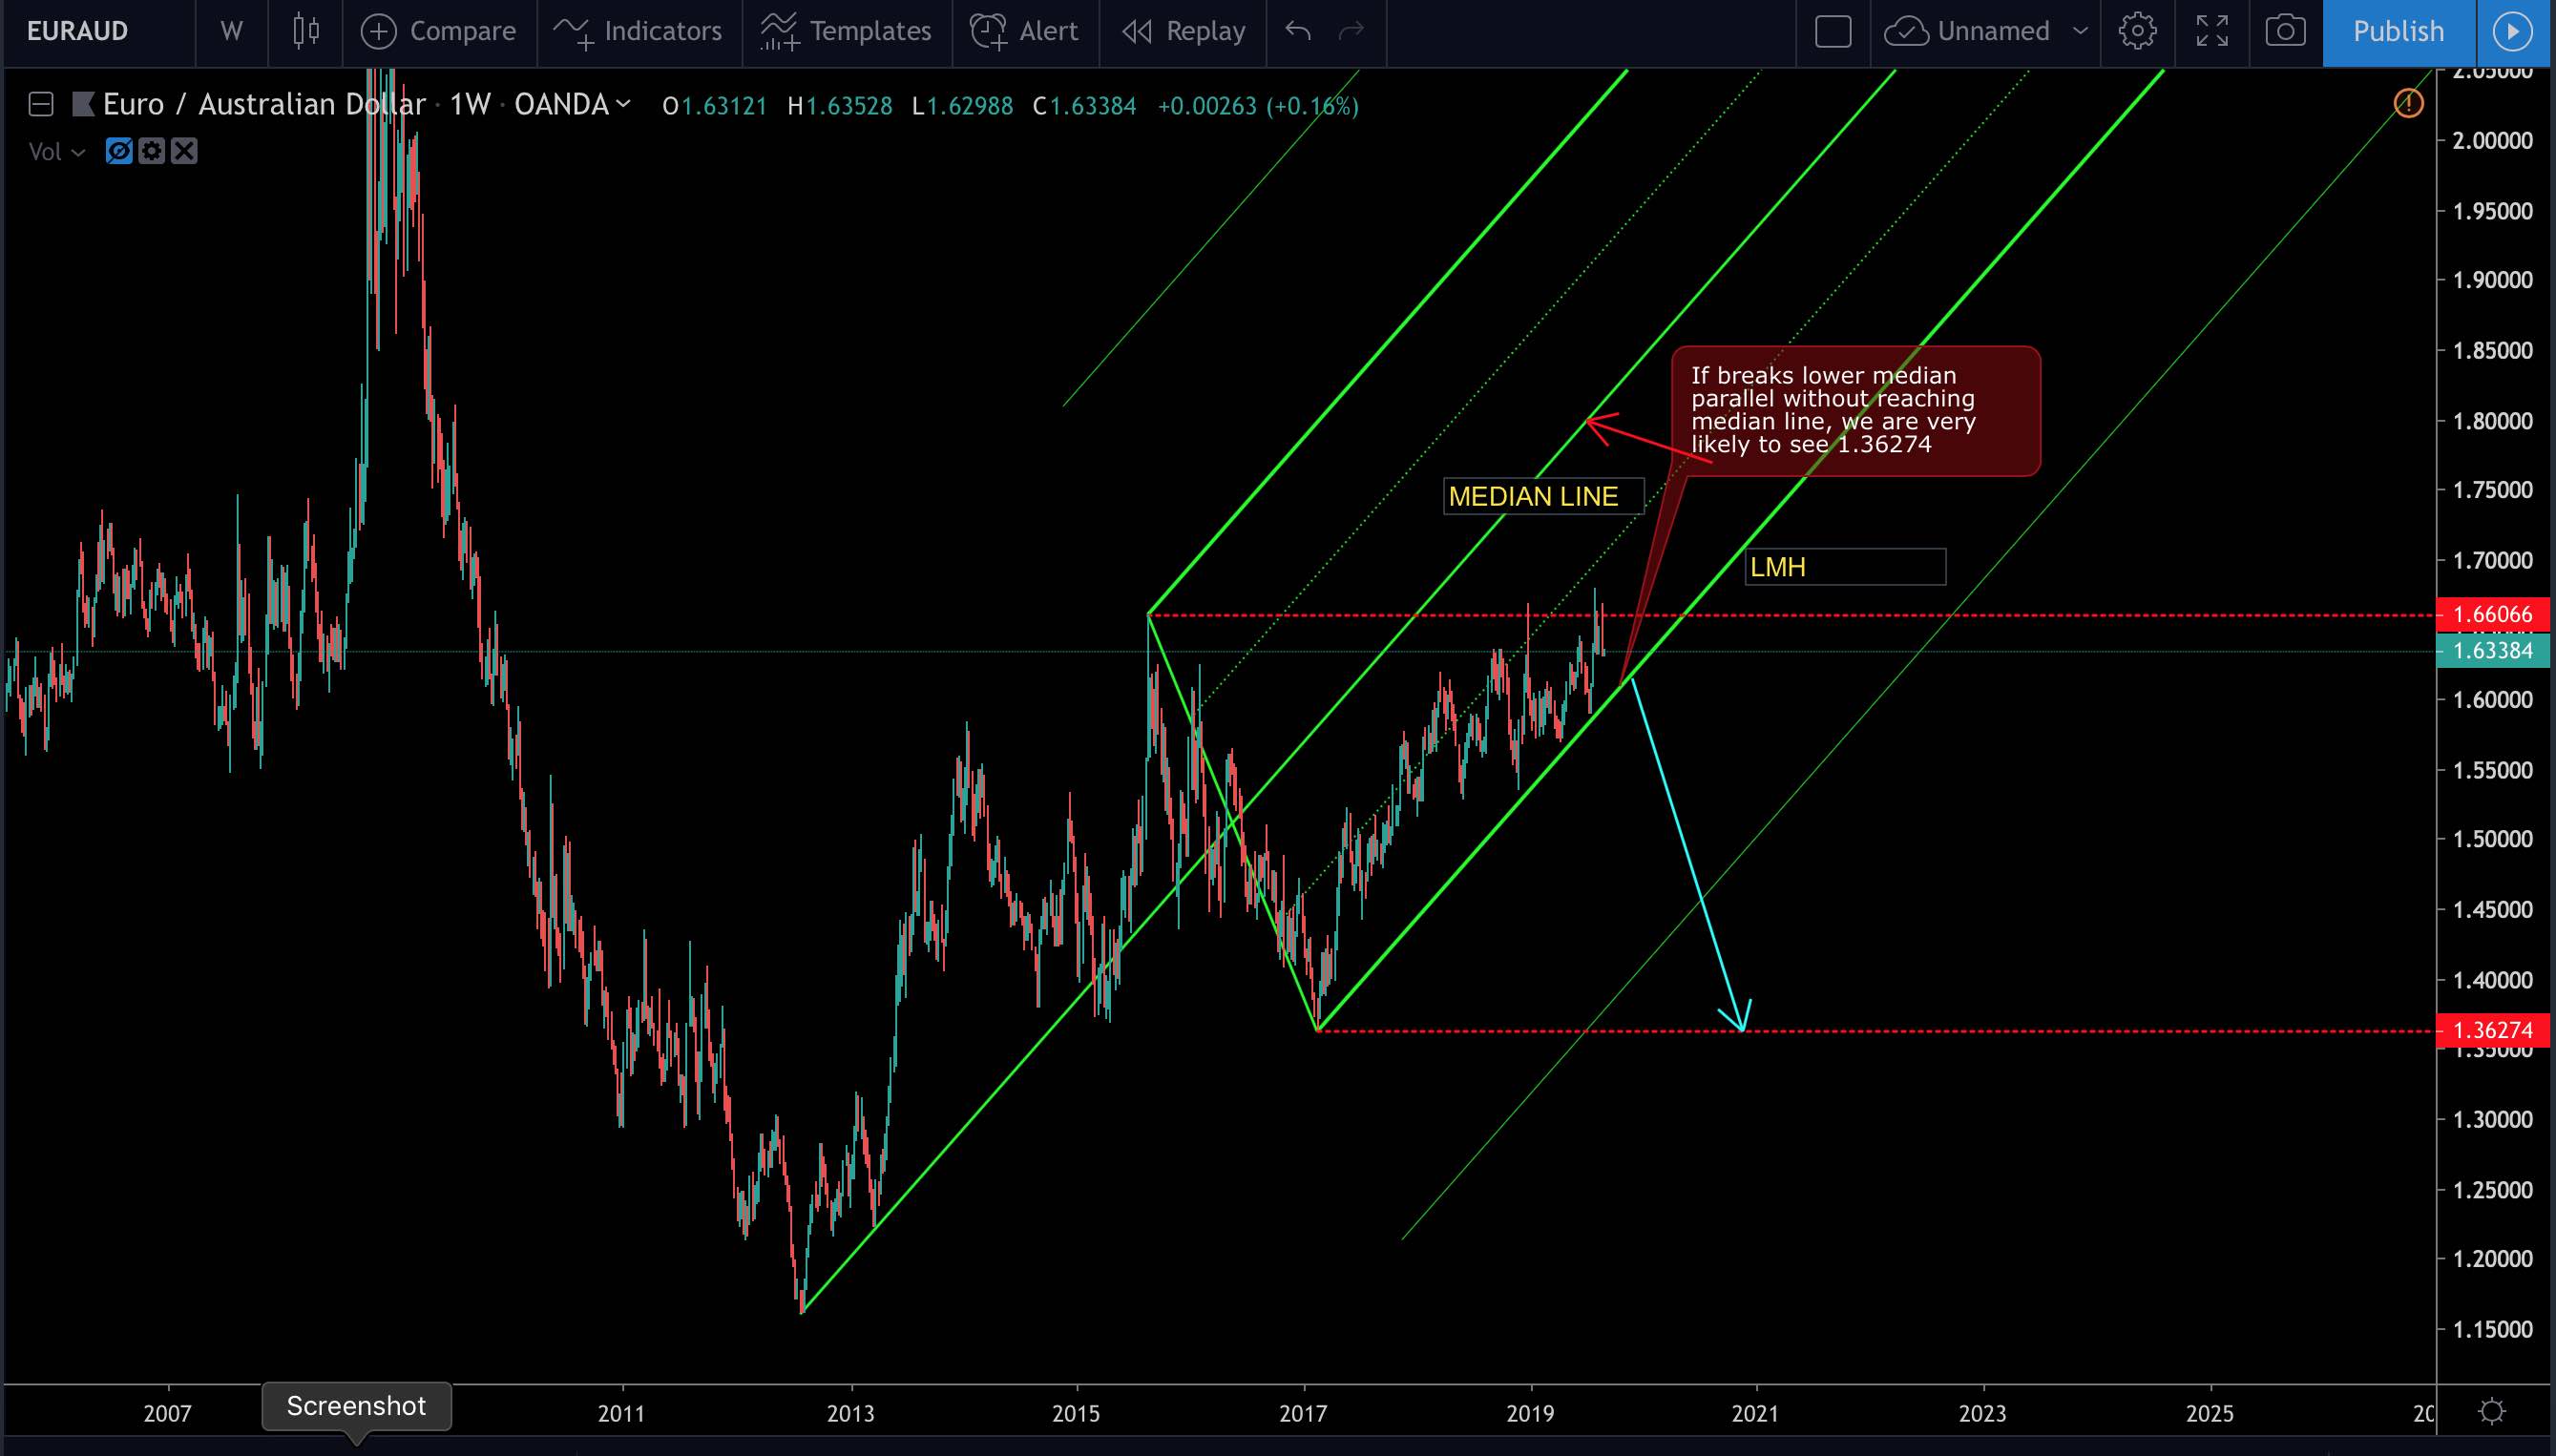Click the orange warning indicator icon

[x=2409, y=103]
